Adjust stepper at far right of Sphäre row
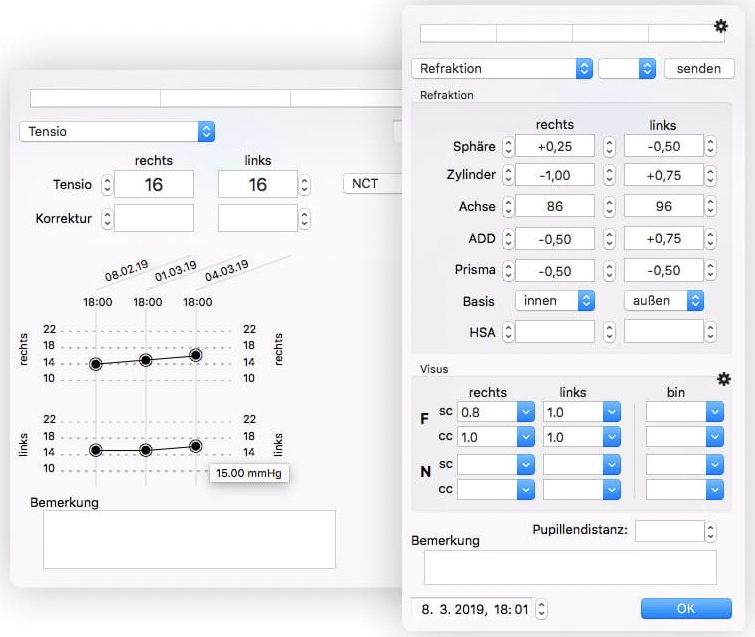 [710, 147]
